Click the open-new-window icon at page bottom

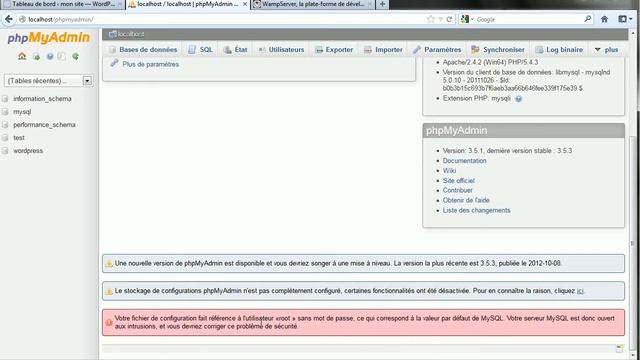tap(620, 349)
